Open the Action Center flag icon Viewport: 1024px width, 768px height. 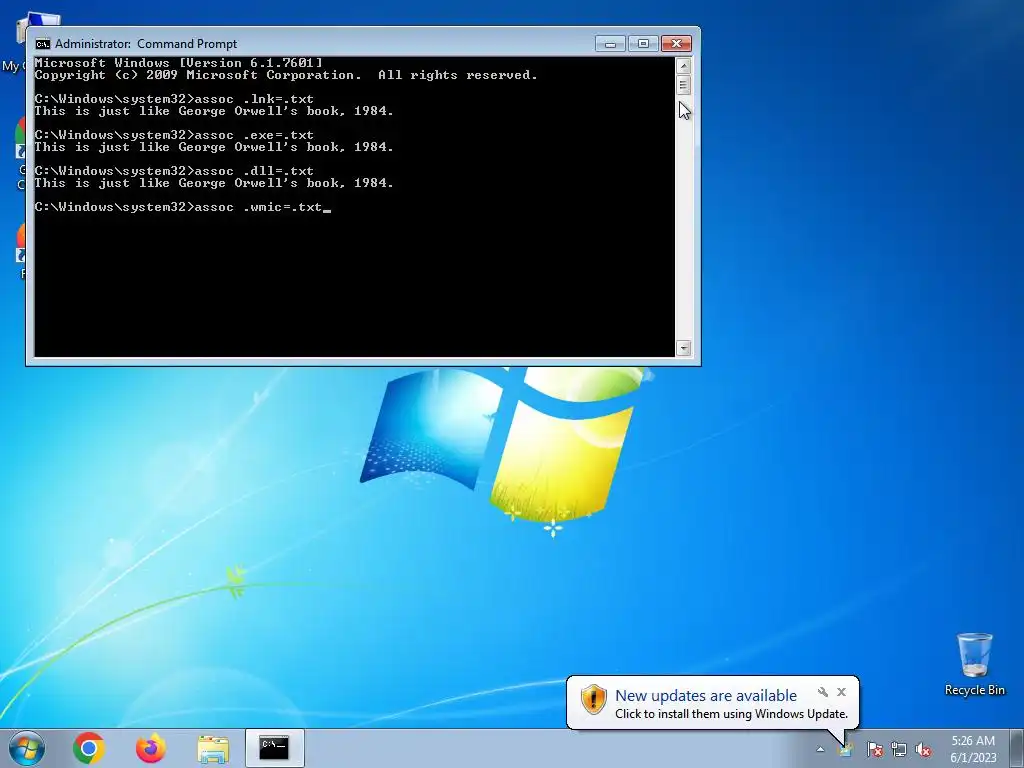[874, 750]
